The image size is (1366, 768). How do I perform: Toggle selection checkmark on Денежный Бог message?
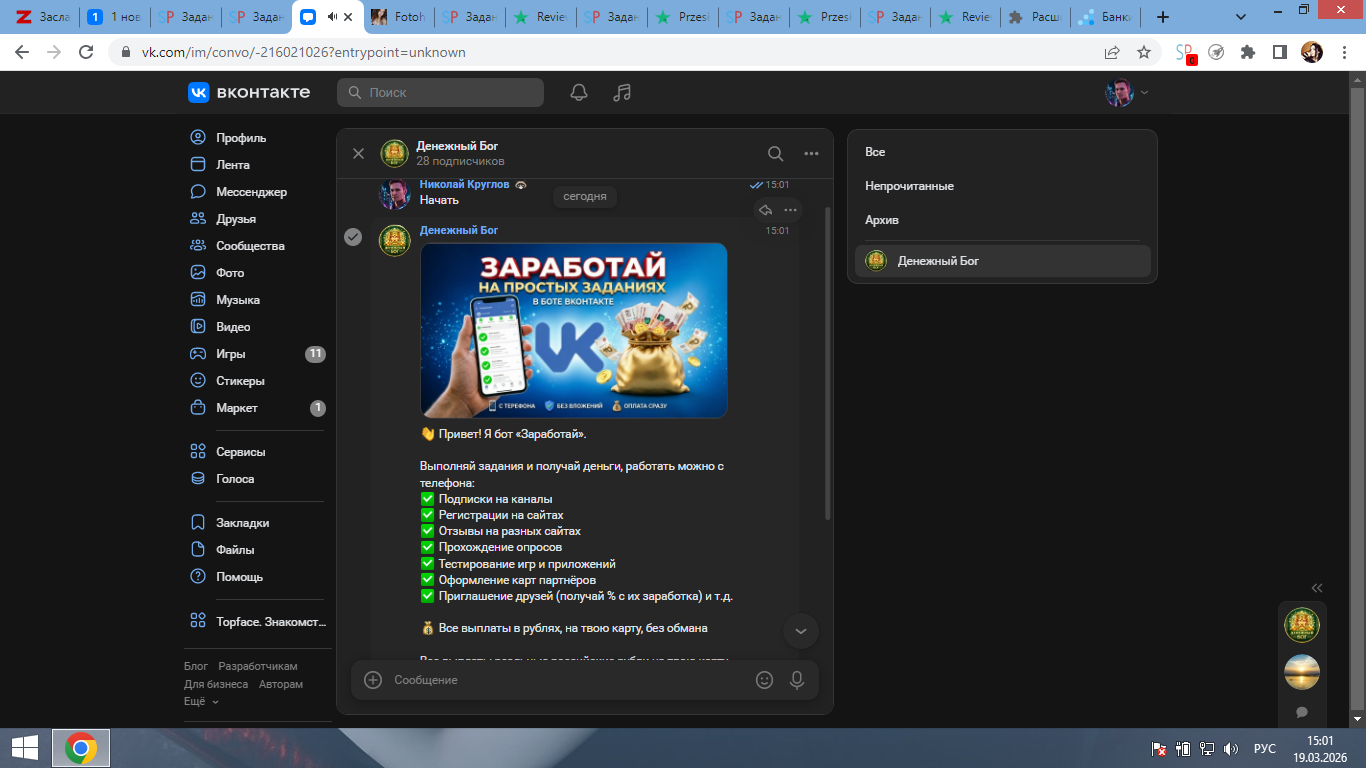(353, 237)
